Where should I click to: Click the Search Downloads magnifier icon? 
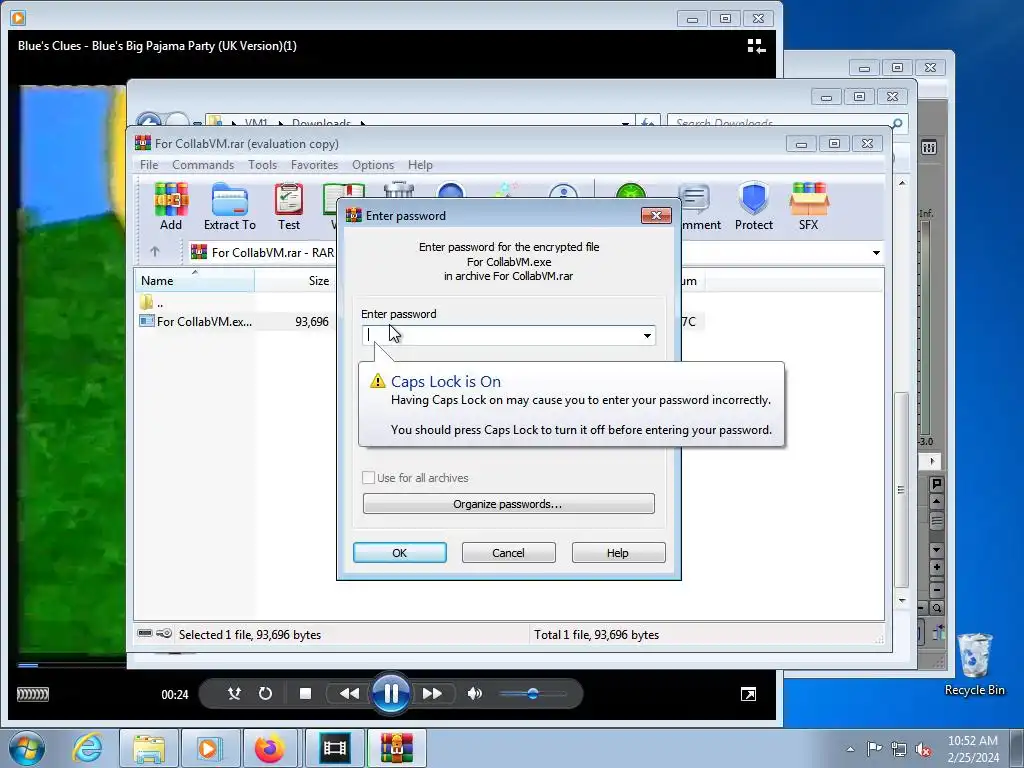(897, 123)
